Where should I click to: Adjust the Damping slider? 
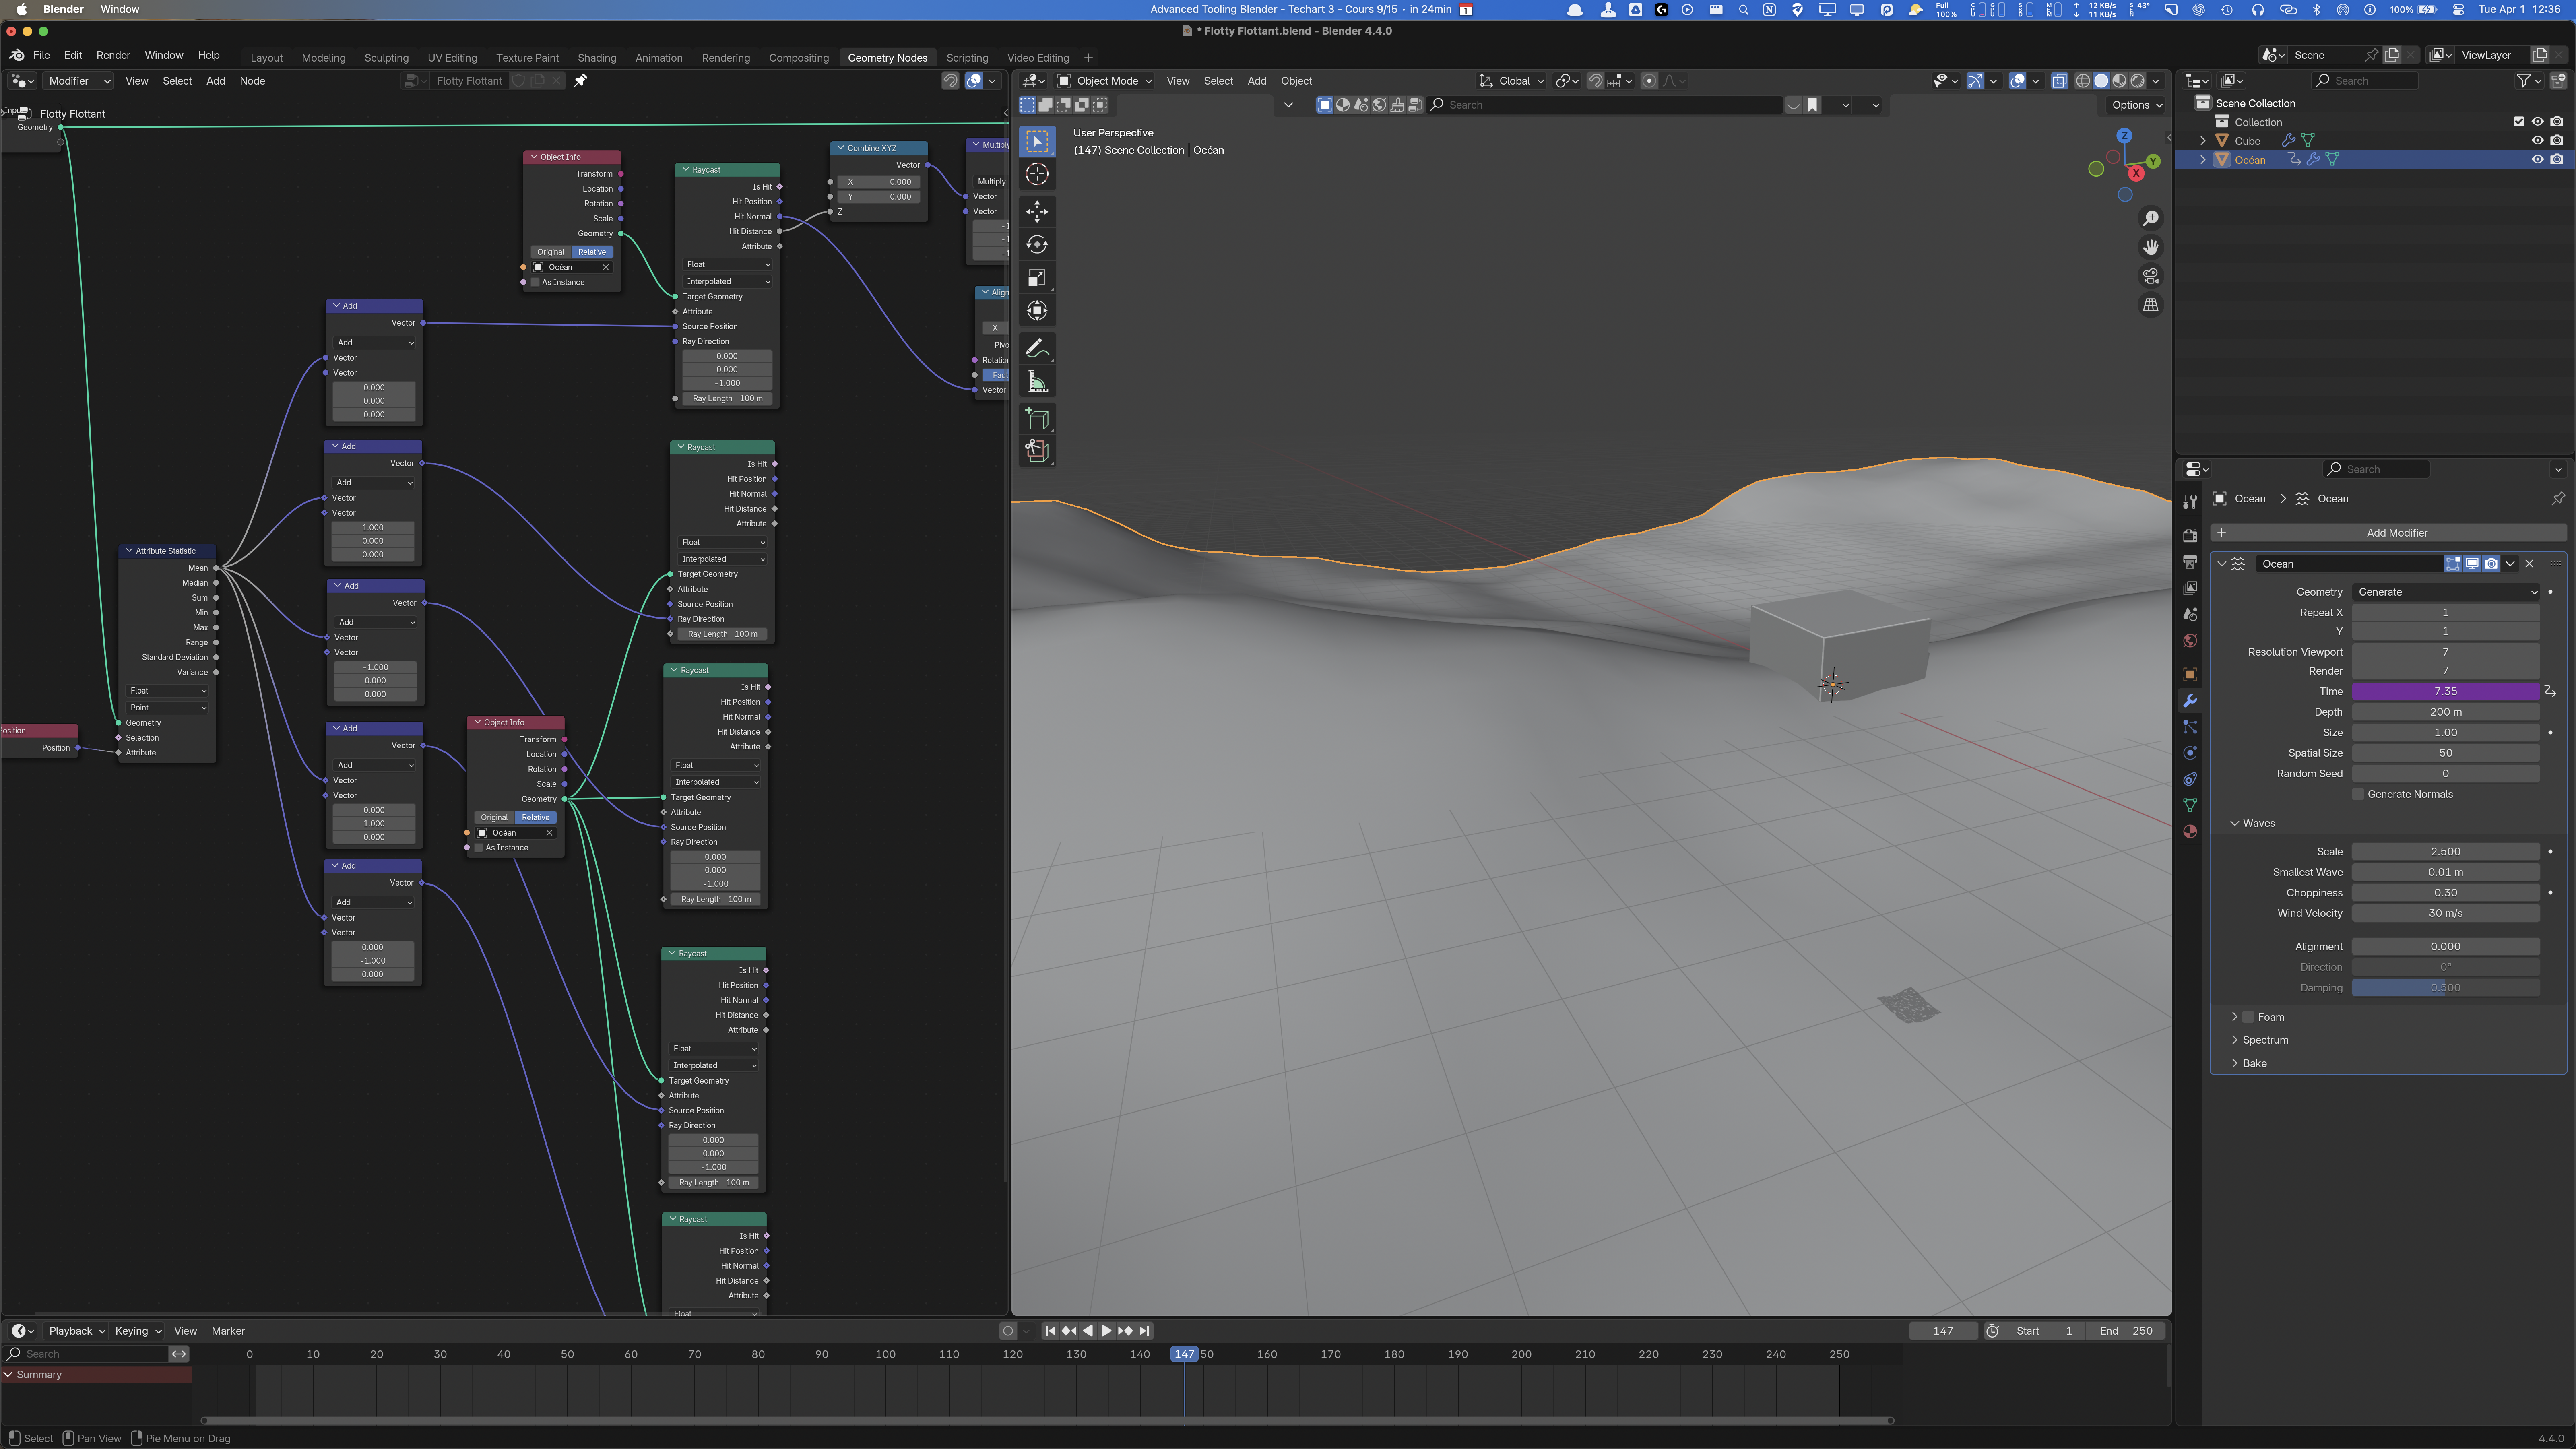(x=2445, y=988)
